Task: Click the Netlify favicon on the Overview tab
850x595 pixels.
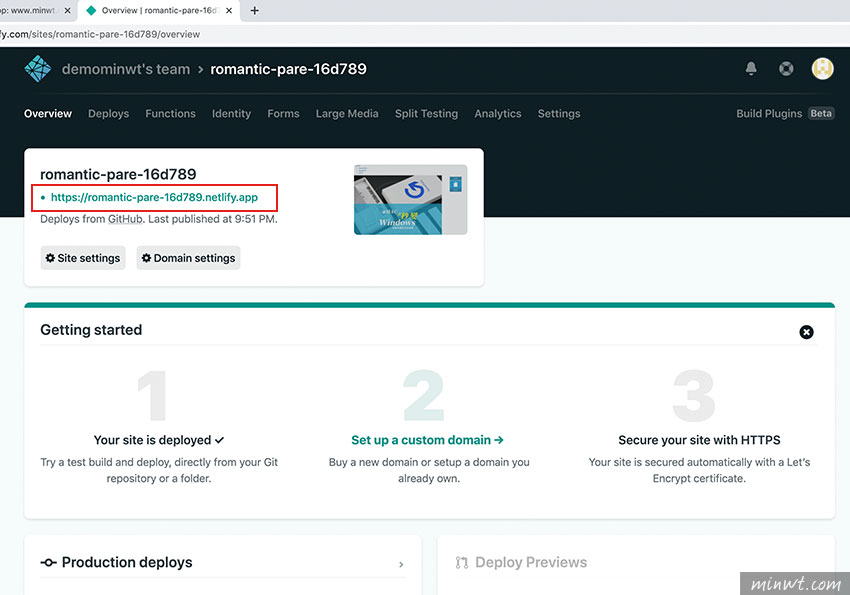Action: [91, 10]
